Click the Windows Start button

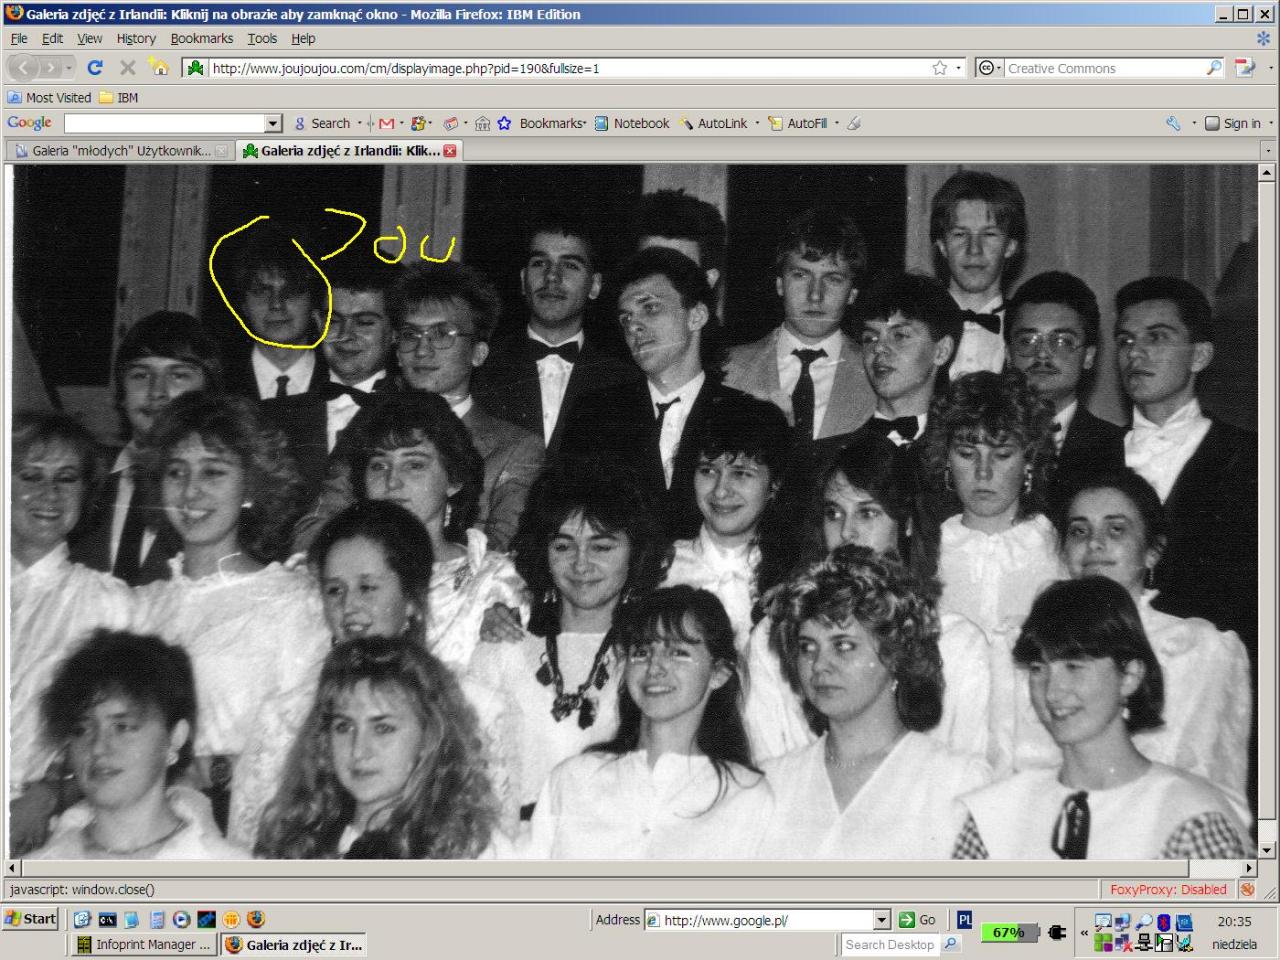(31, 919)
